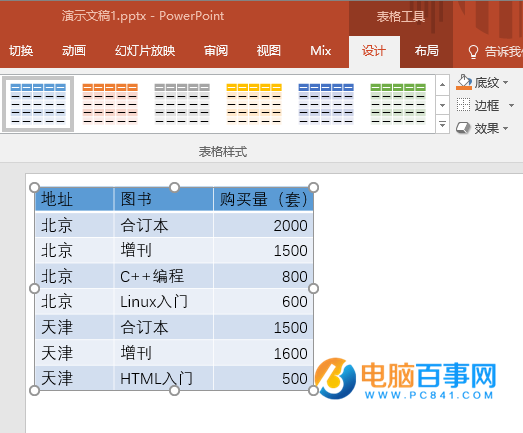Select the blue table style thumbnail
The width and height of the screenshot is (523, 433).
[38, 104]
